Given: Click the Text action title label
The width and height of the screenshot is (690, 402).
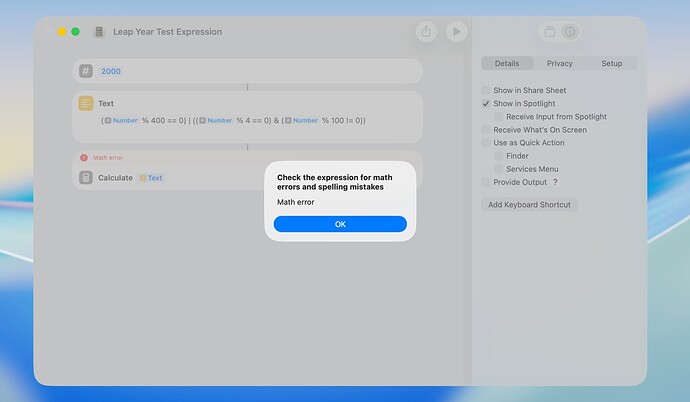Looking at the screenshot, I should [x=106, y=103].
